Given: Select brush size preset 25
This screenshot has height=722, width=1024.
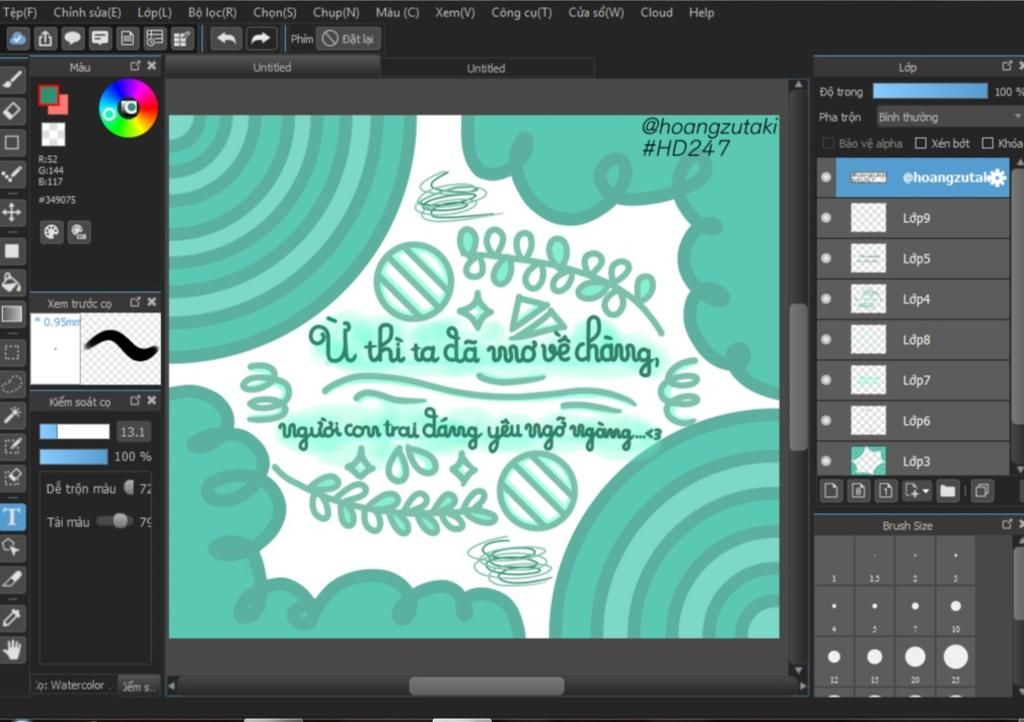Looking at the screenshot, I should click(955, 662).
